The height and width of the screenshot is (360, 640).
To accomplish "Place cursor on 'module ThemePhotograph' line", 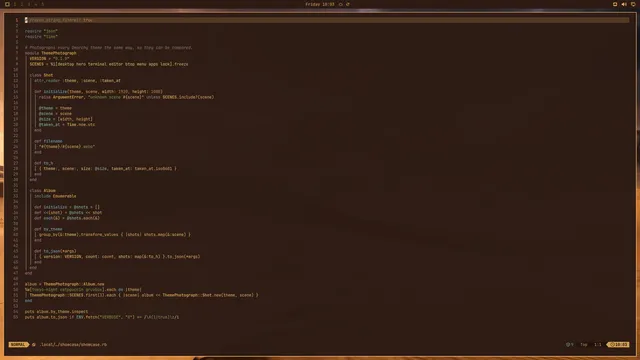I will pyautogui.click(x=51, y=53).
